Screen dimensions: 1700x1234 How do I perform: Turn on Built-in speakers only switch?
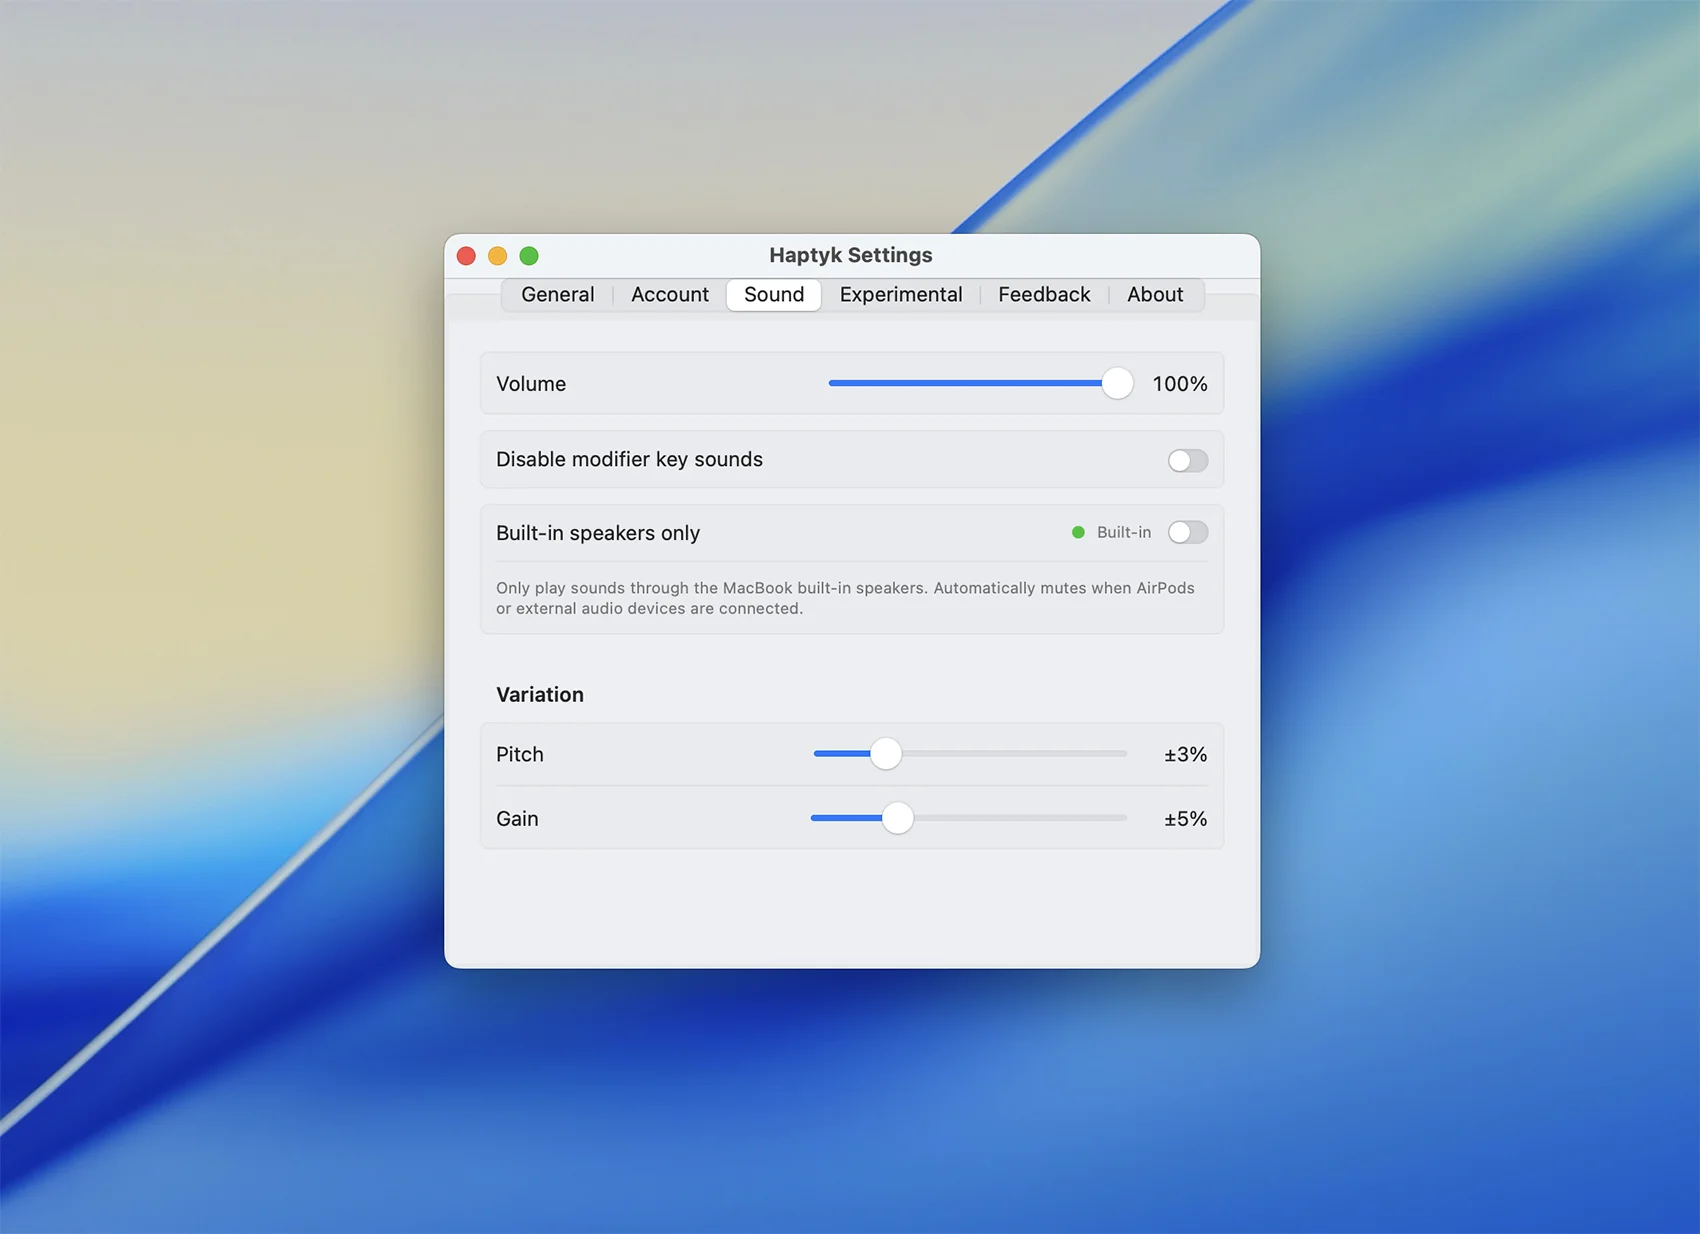(x=1187, y=533)
